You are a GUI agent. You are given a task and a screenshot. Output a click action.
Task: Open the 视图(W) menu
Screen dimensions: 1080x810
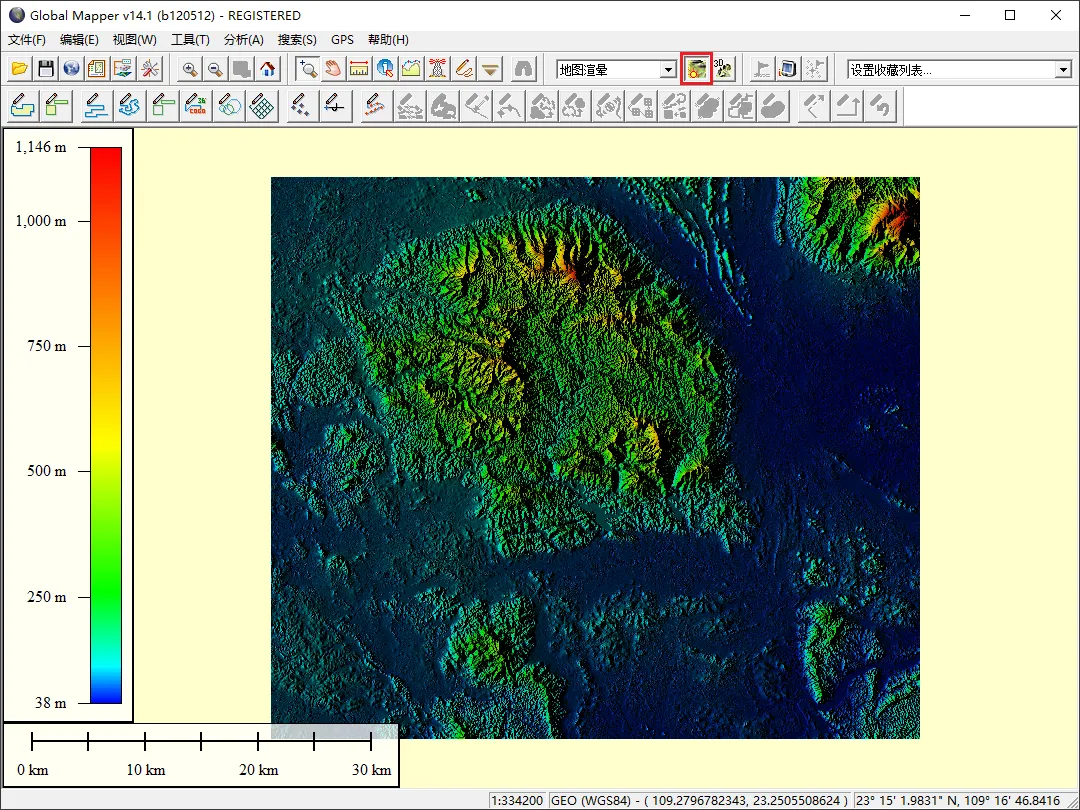point(134,40)
